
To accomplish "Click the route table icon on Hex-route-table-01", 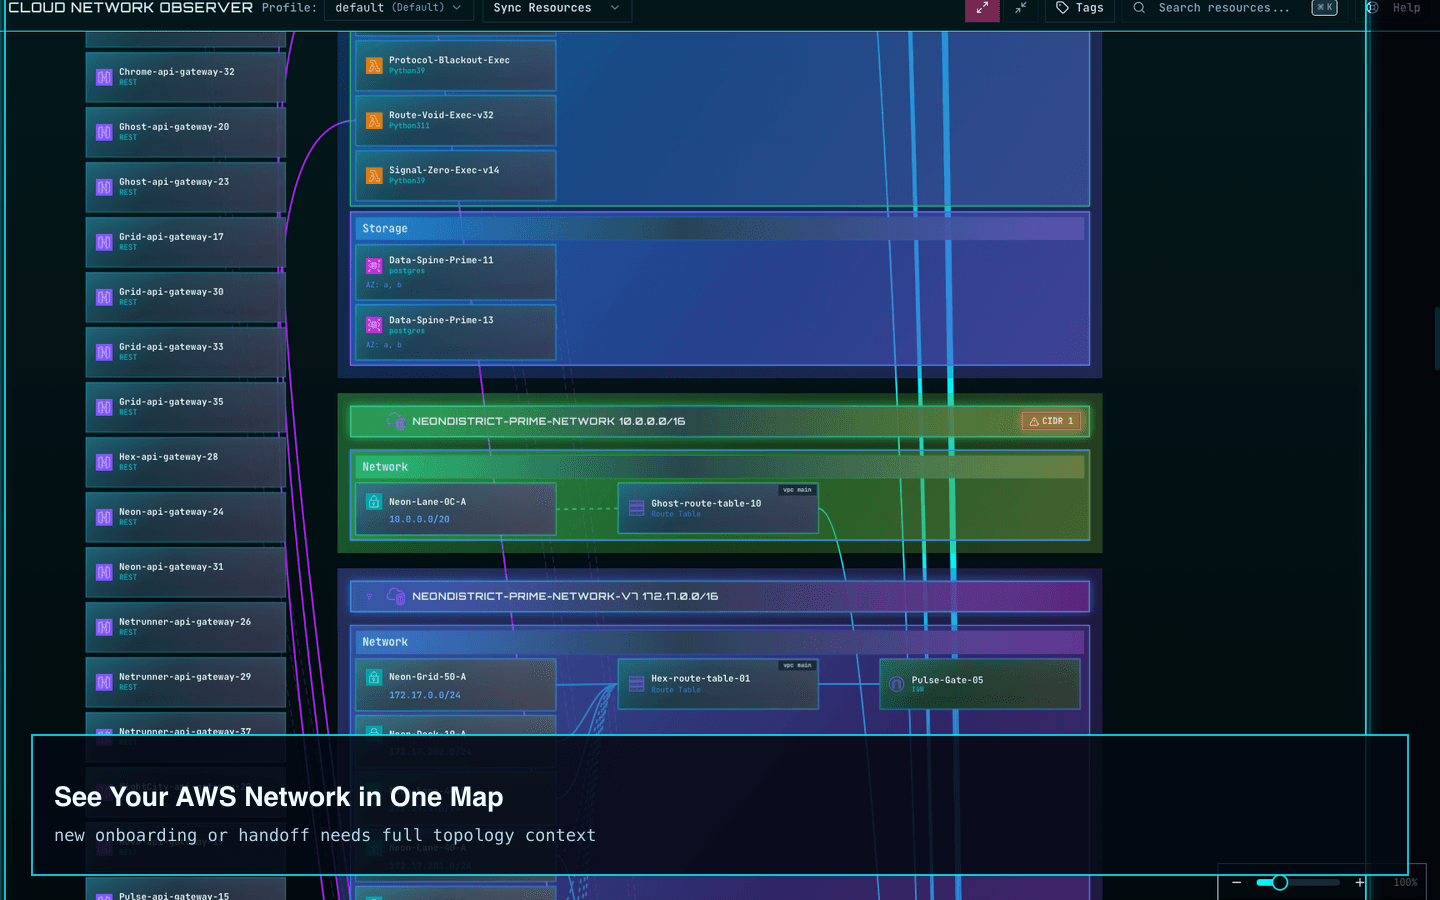I will click(636, 683).
